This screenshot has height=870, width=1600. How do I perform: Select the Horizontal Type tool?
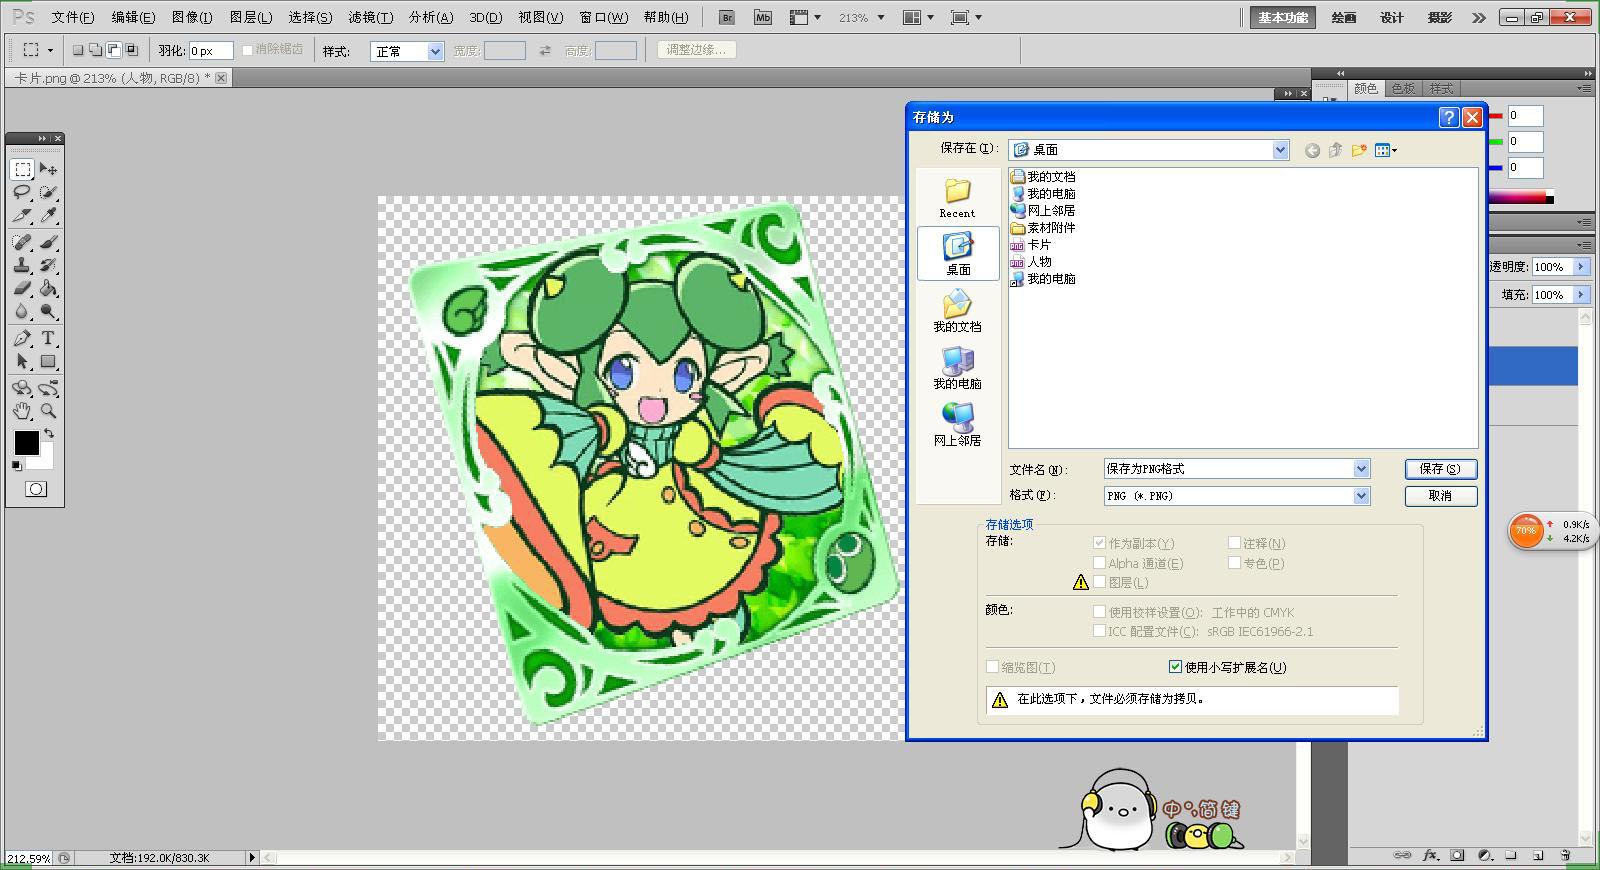[x=48, y=338]
